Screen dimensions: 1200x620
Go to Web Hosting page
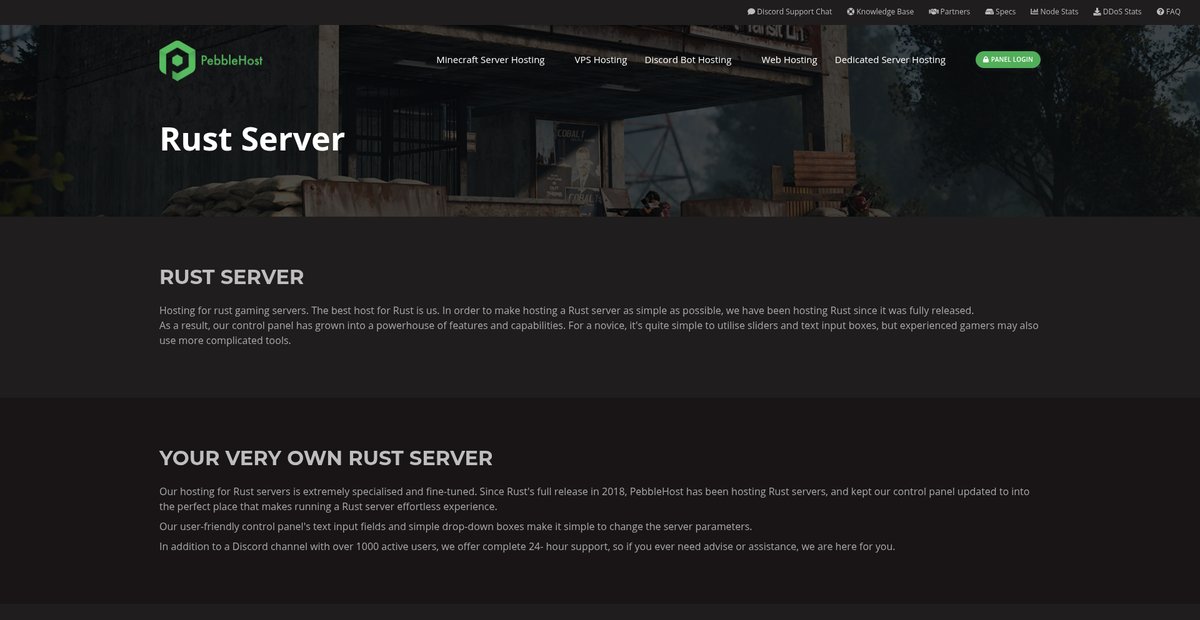click(x=789, y=60)
